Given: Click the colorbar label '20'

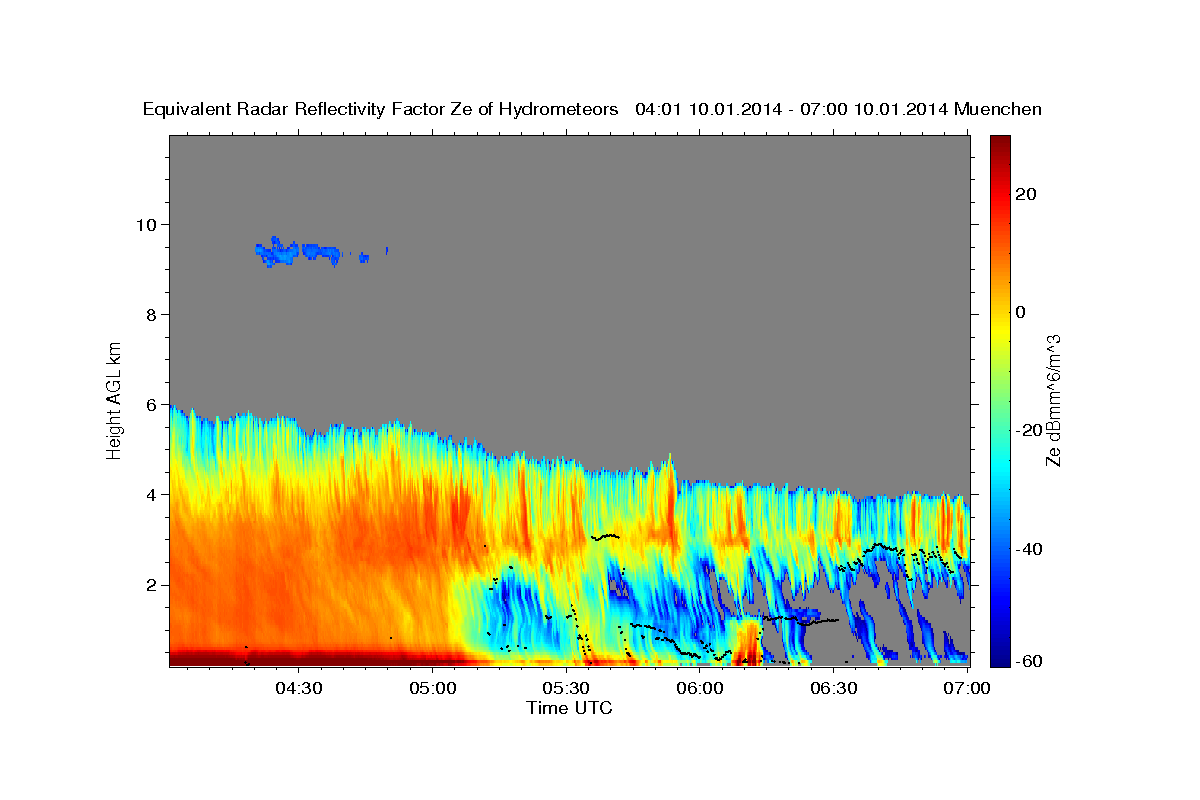Looking at the screenshot, I should click(x=1025, y=194).
